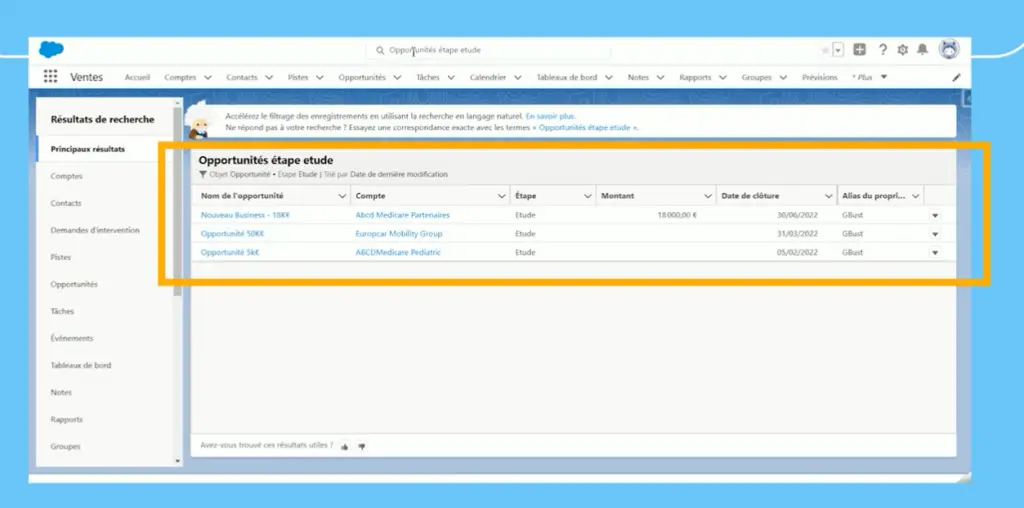Click in the global search field
Image resolution: width=1024 pixels, height=508 pixels.
488,50
